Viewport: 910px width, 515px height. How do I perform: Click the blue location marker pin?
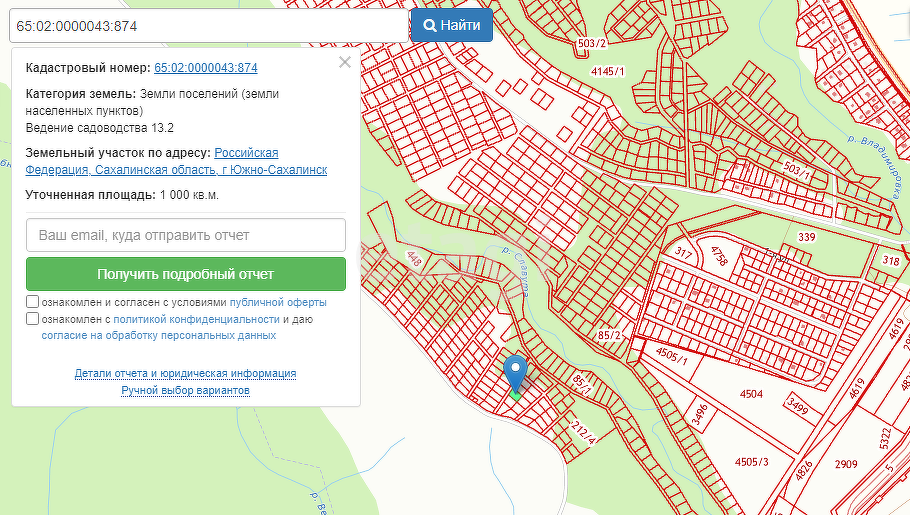tap(515, 373)
